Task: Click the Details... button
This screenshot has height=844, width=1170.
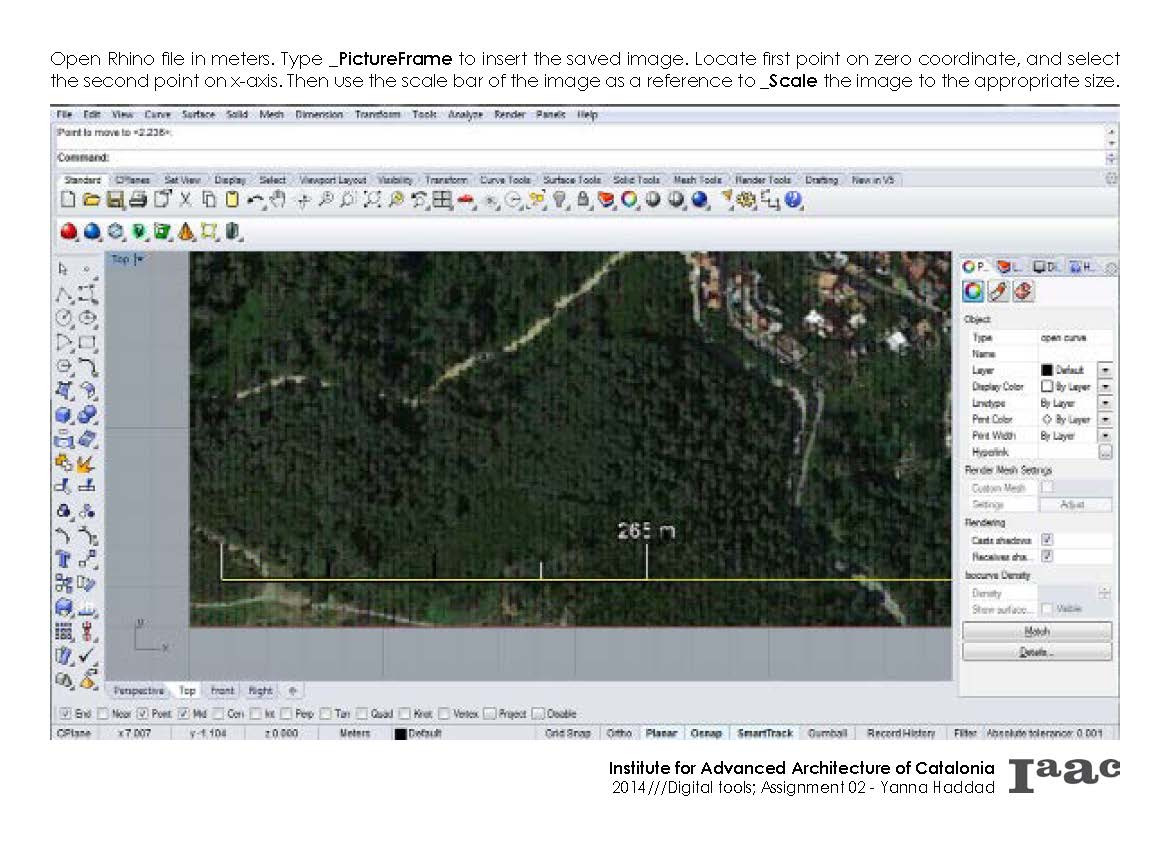Action: point(1036,652)
